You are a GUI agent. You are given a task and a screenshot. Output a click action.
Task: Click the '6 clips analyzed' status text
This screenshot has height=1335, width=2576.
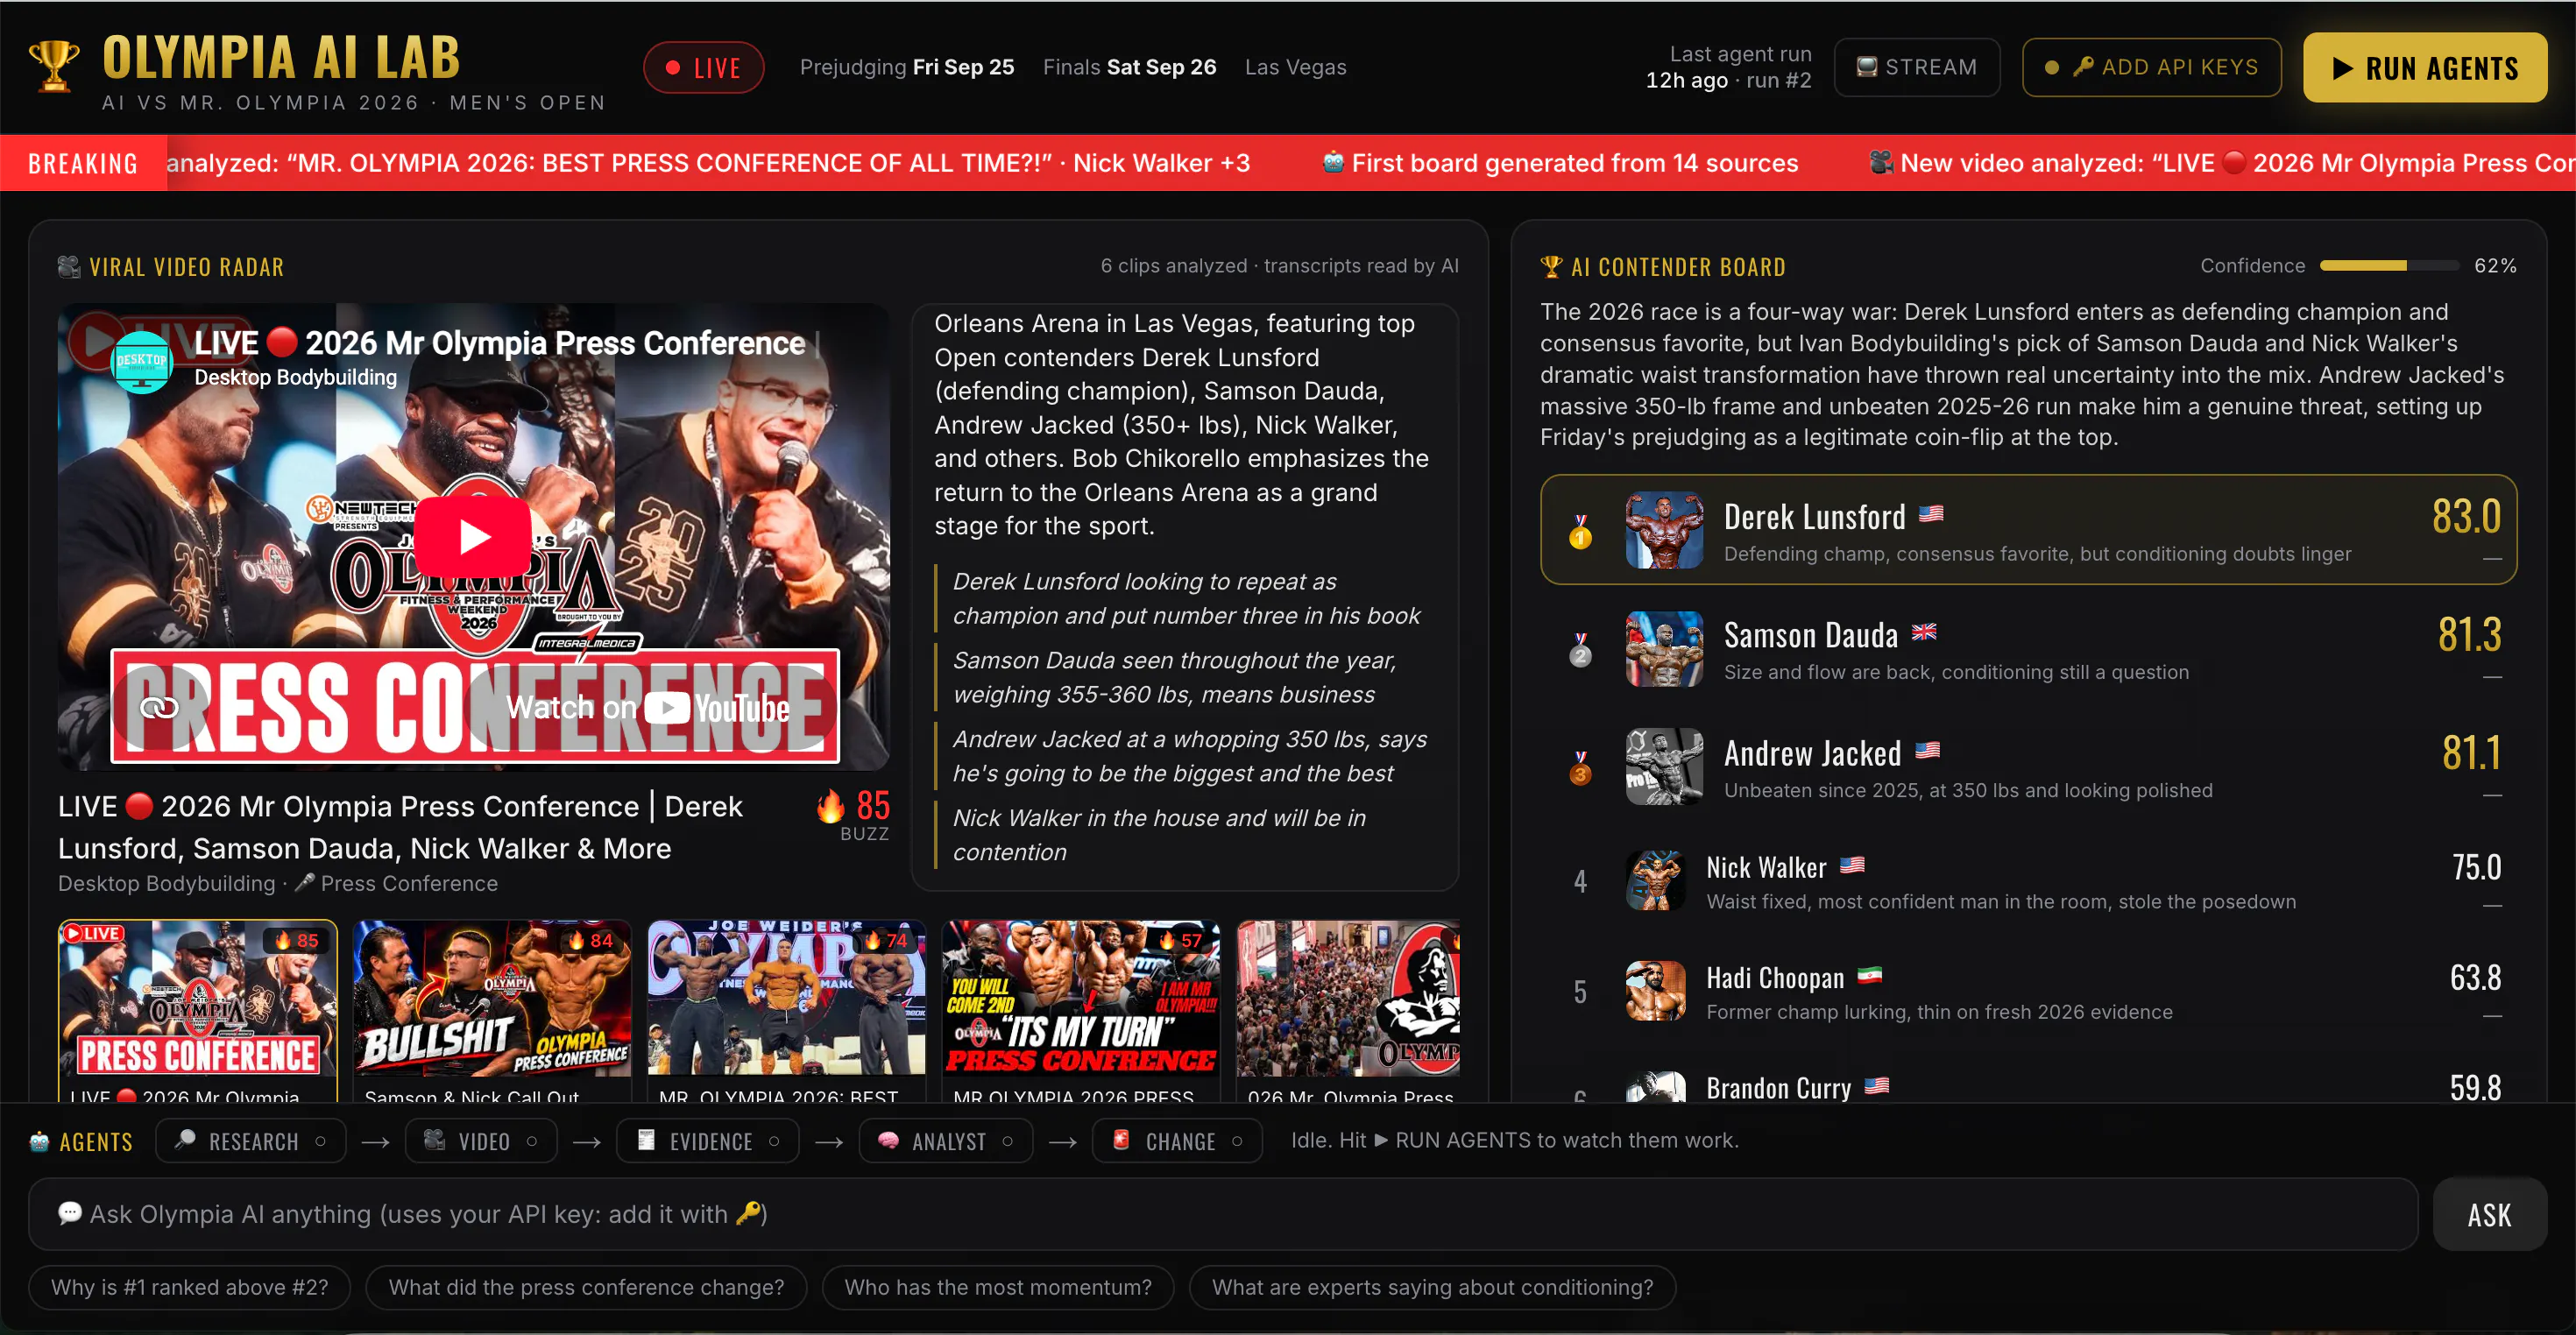point(1174,265)
